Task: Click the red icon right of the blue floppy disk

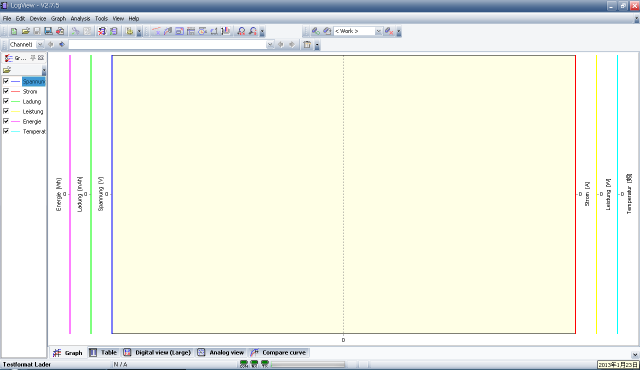Action: click(60, 31)
